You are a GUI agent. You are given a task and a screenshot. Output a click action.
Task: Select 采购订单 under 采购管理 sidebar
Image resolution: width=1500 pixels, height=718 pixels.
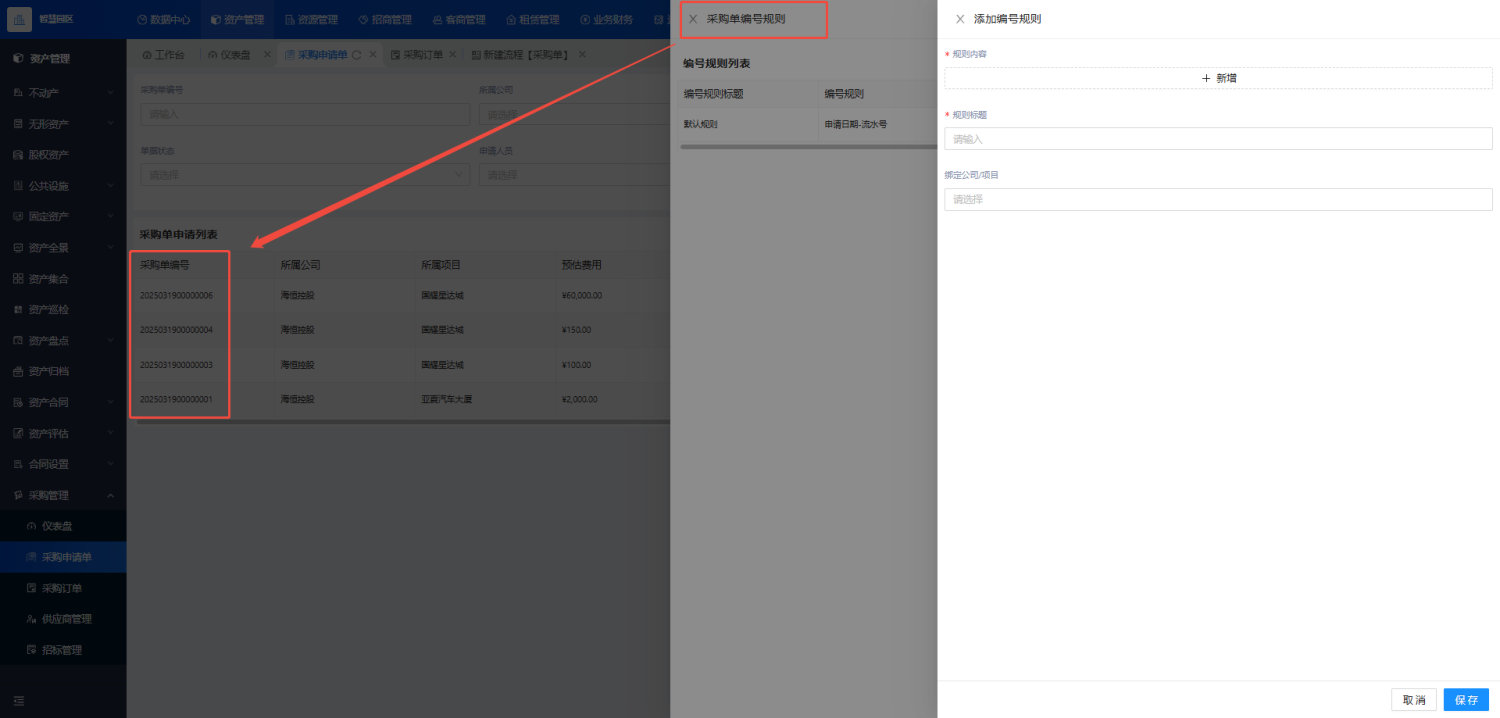click(x=61, y=588)
